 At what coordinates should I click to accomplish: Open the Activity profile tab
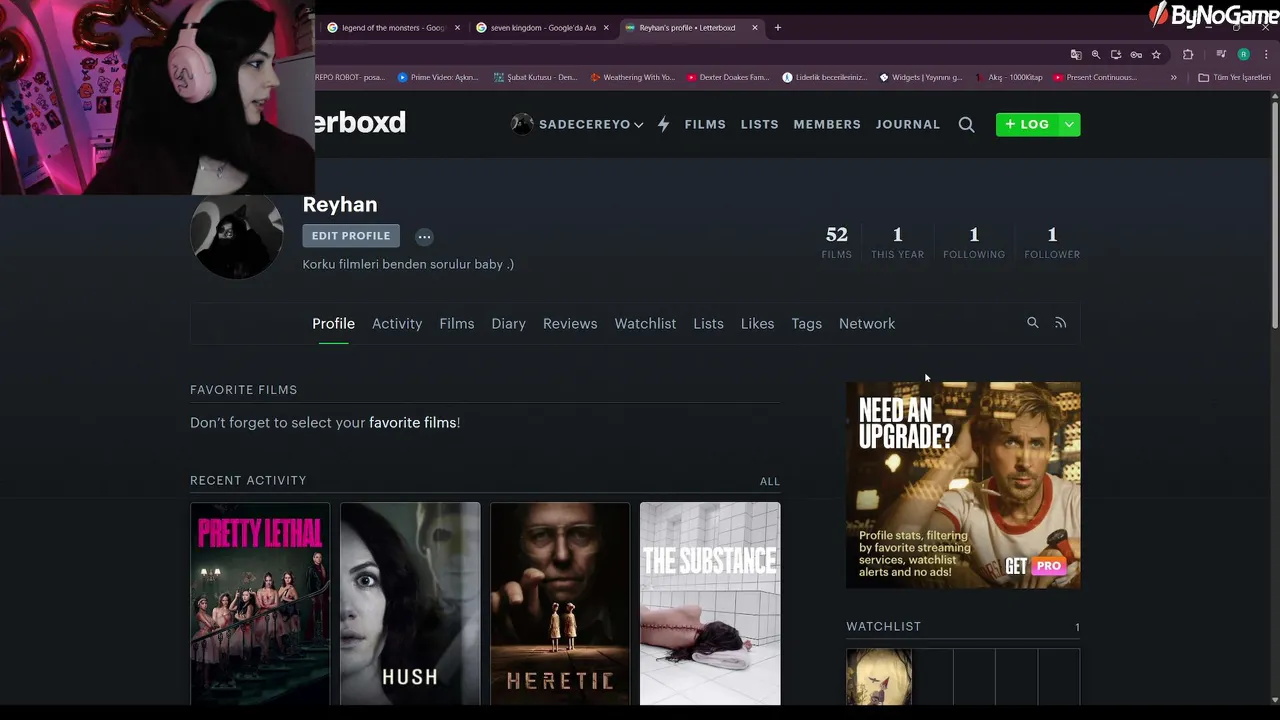click(x=397, y=324)
